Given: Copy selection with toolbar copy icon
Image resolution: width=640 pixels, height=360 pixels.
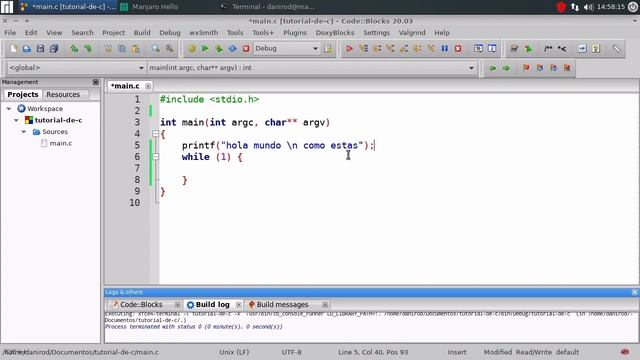Looking at the screenshot, I should (x=122, y=49).
